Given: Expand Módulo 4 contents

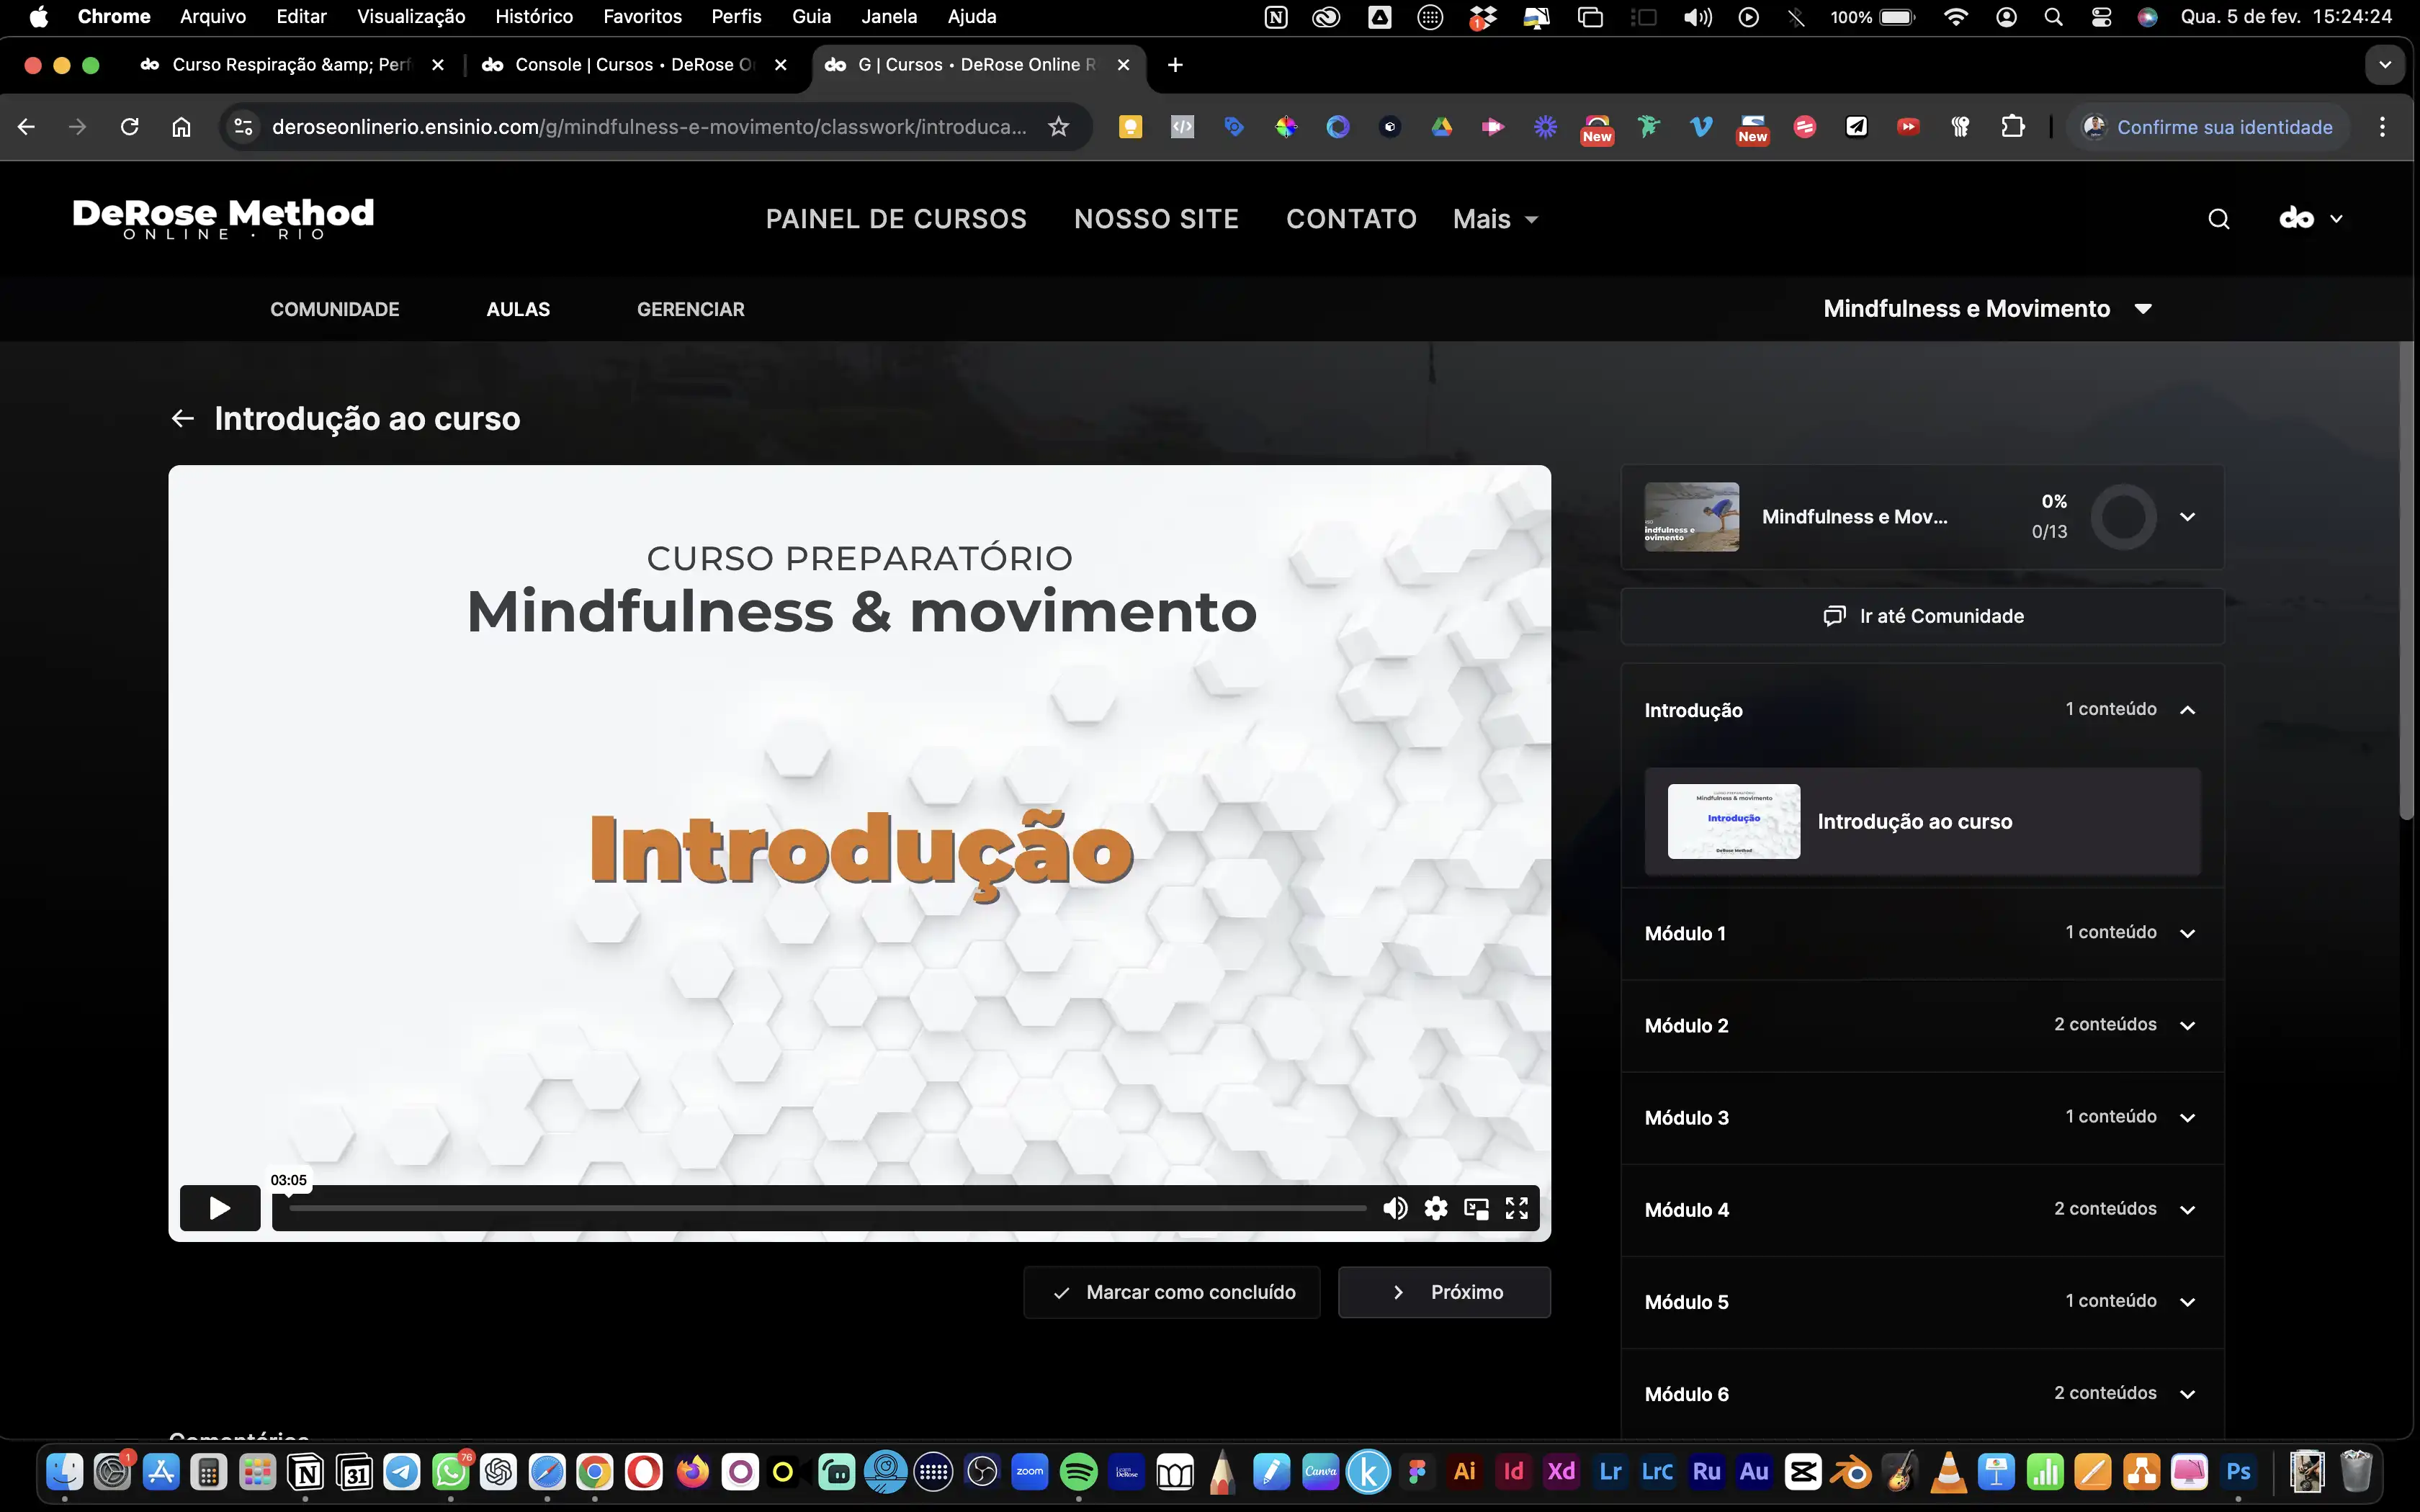Looking at the screenshot, I should [x=2187, y=1209].
